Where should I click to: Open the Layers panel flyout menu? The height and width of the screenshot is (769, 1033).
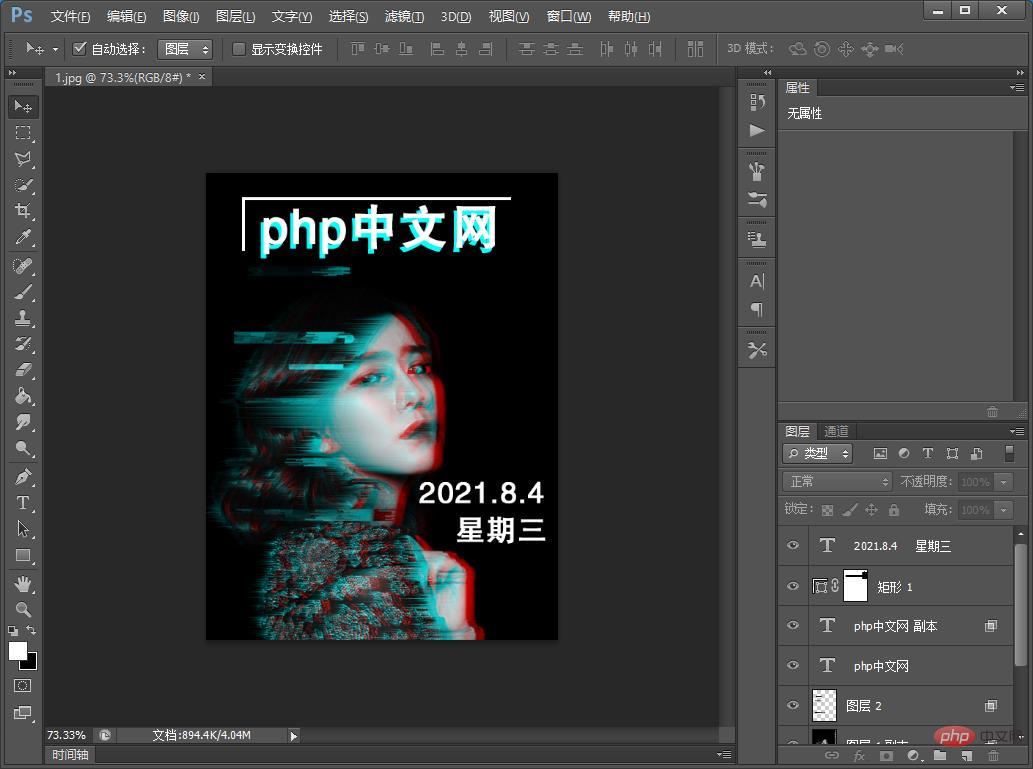(1017, 432)
